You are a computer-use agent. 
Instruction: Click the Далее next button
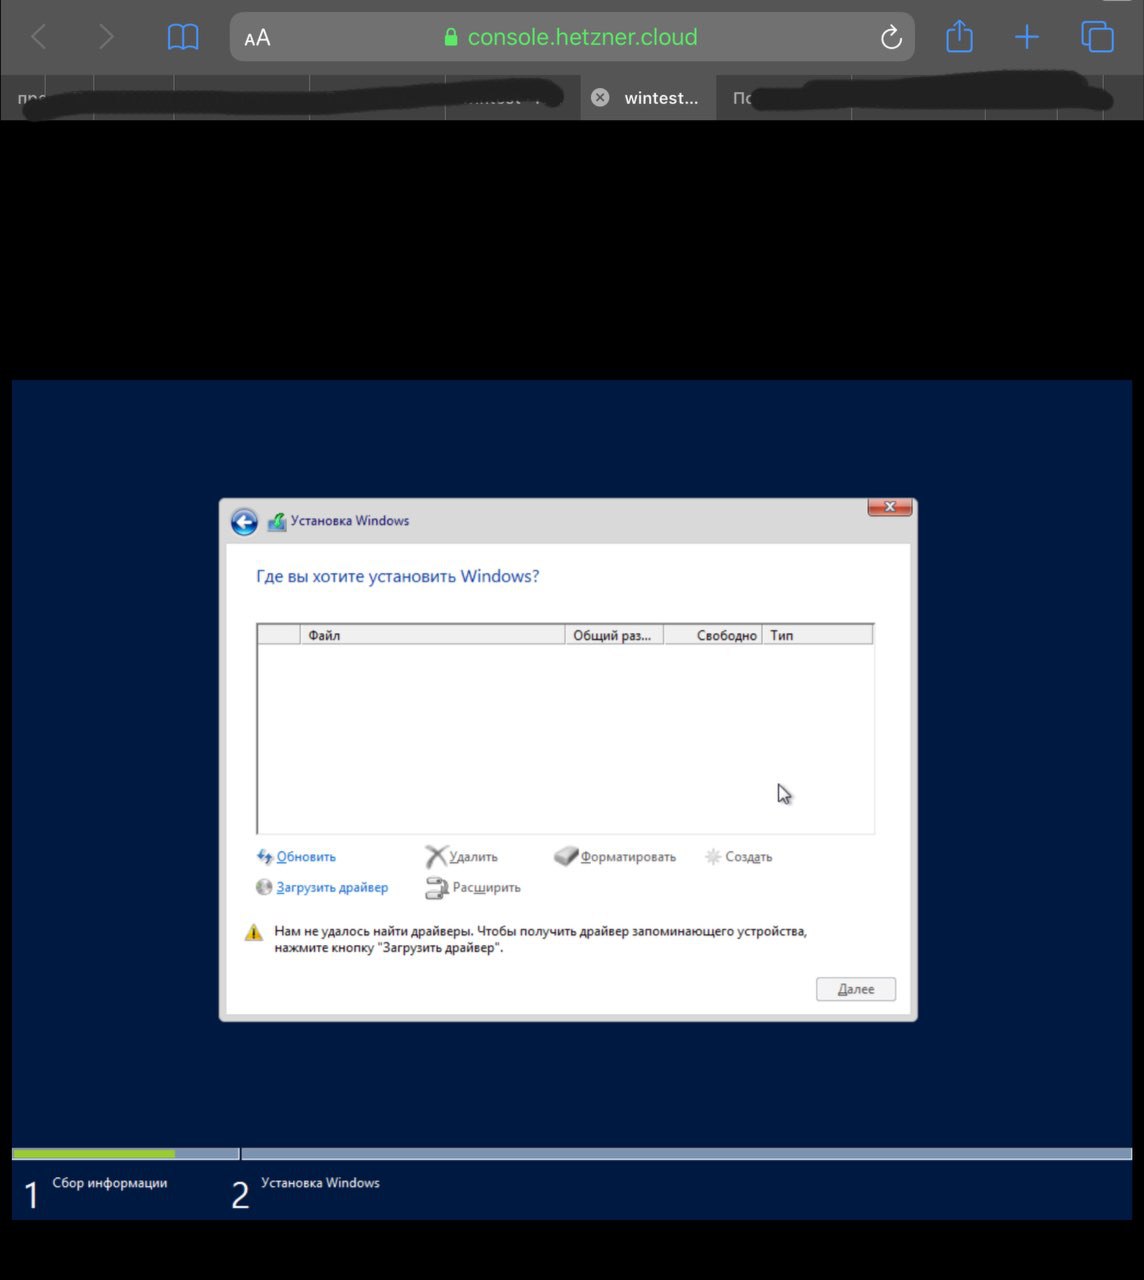click(856, 989)
